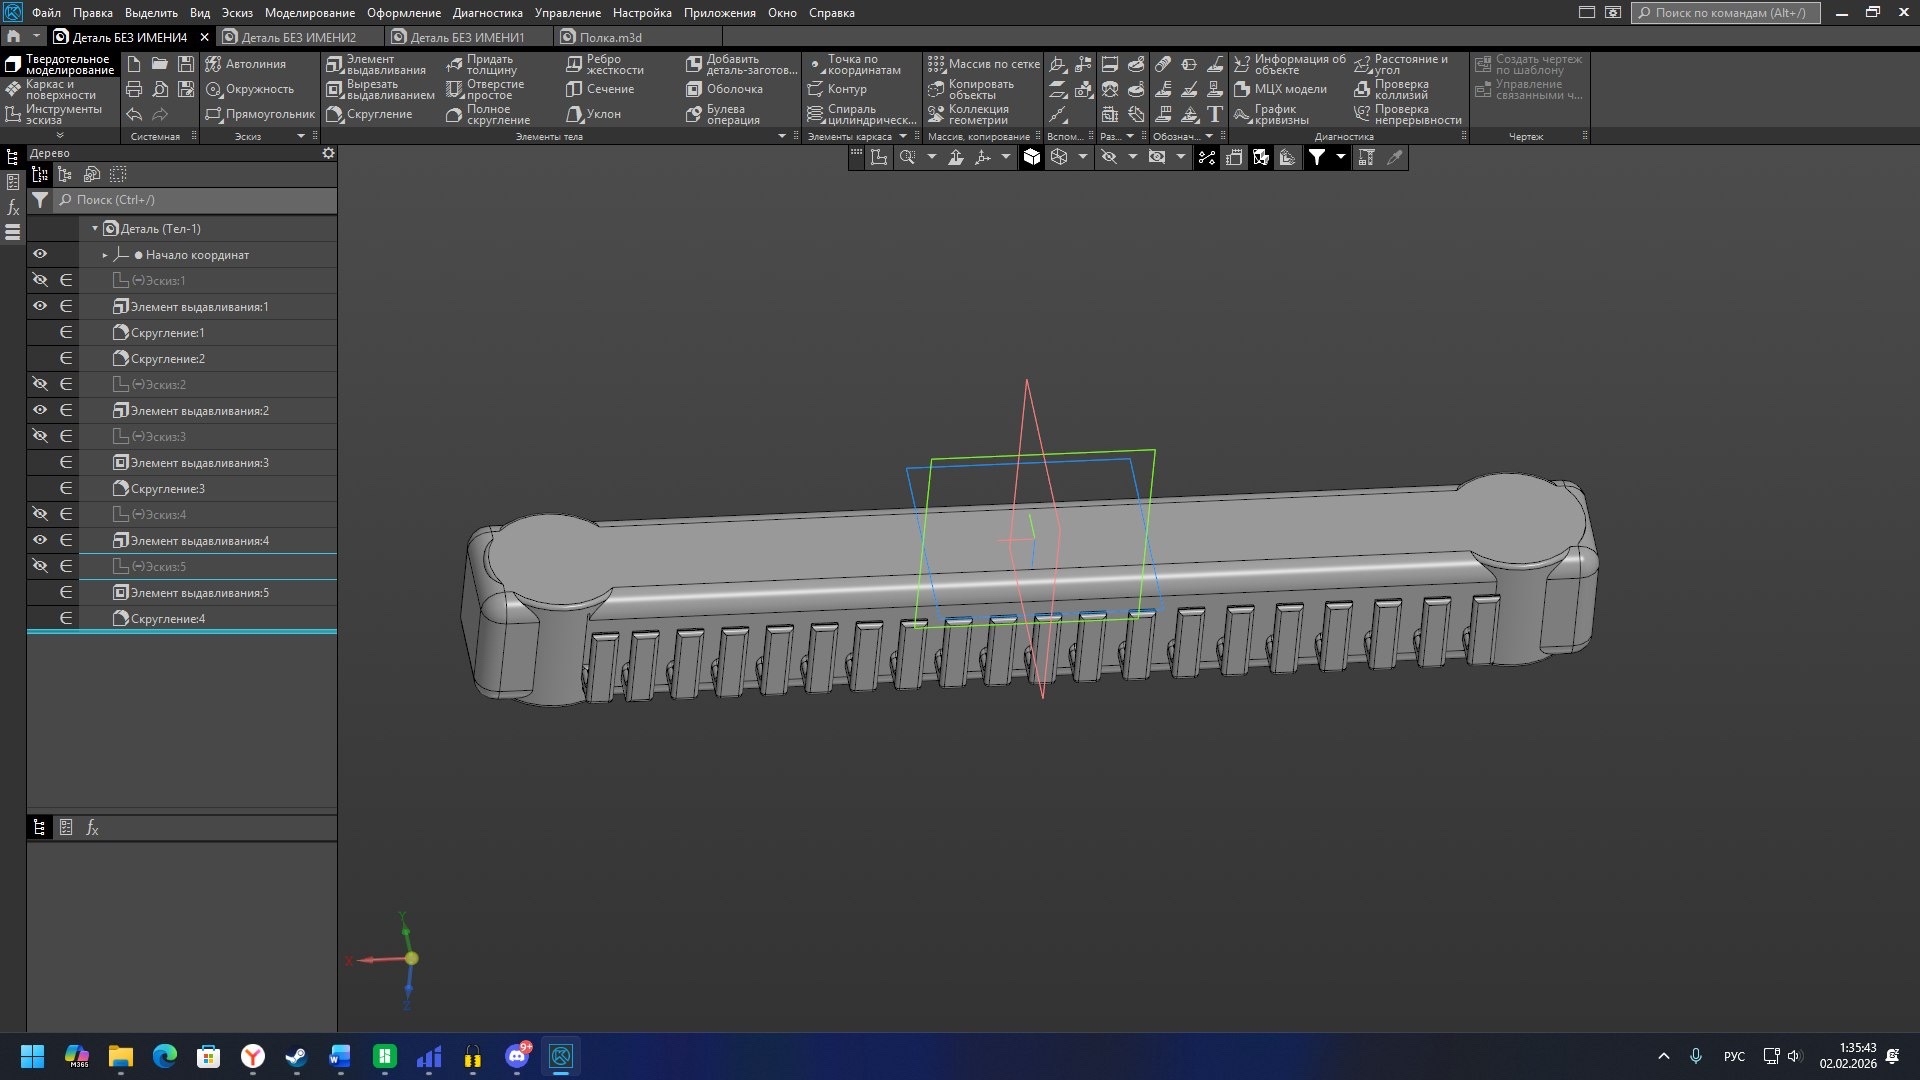1920x1080 pixels.
Task: Select the Extrude element tool
Action: point(376,64)
